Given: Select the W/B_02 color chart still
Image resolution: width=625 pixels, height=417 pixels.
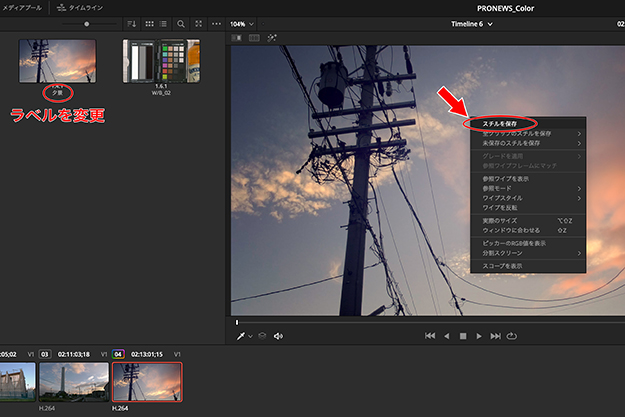Looking at the screenshot, I should pyautogui.click(x=160, y=60).
